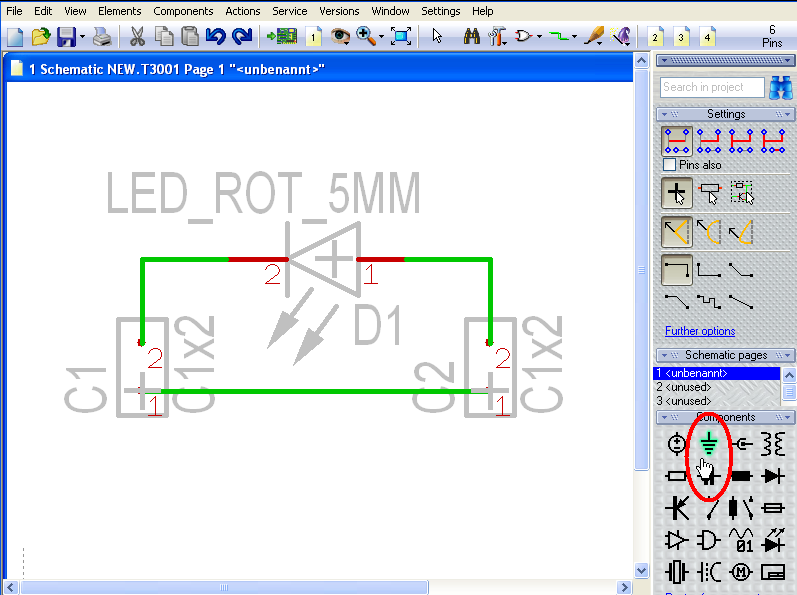Open the Elements menu
Image resolution: width=797 pixels, height=595 pixels.
119,11
